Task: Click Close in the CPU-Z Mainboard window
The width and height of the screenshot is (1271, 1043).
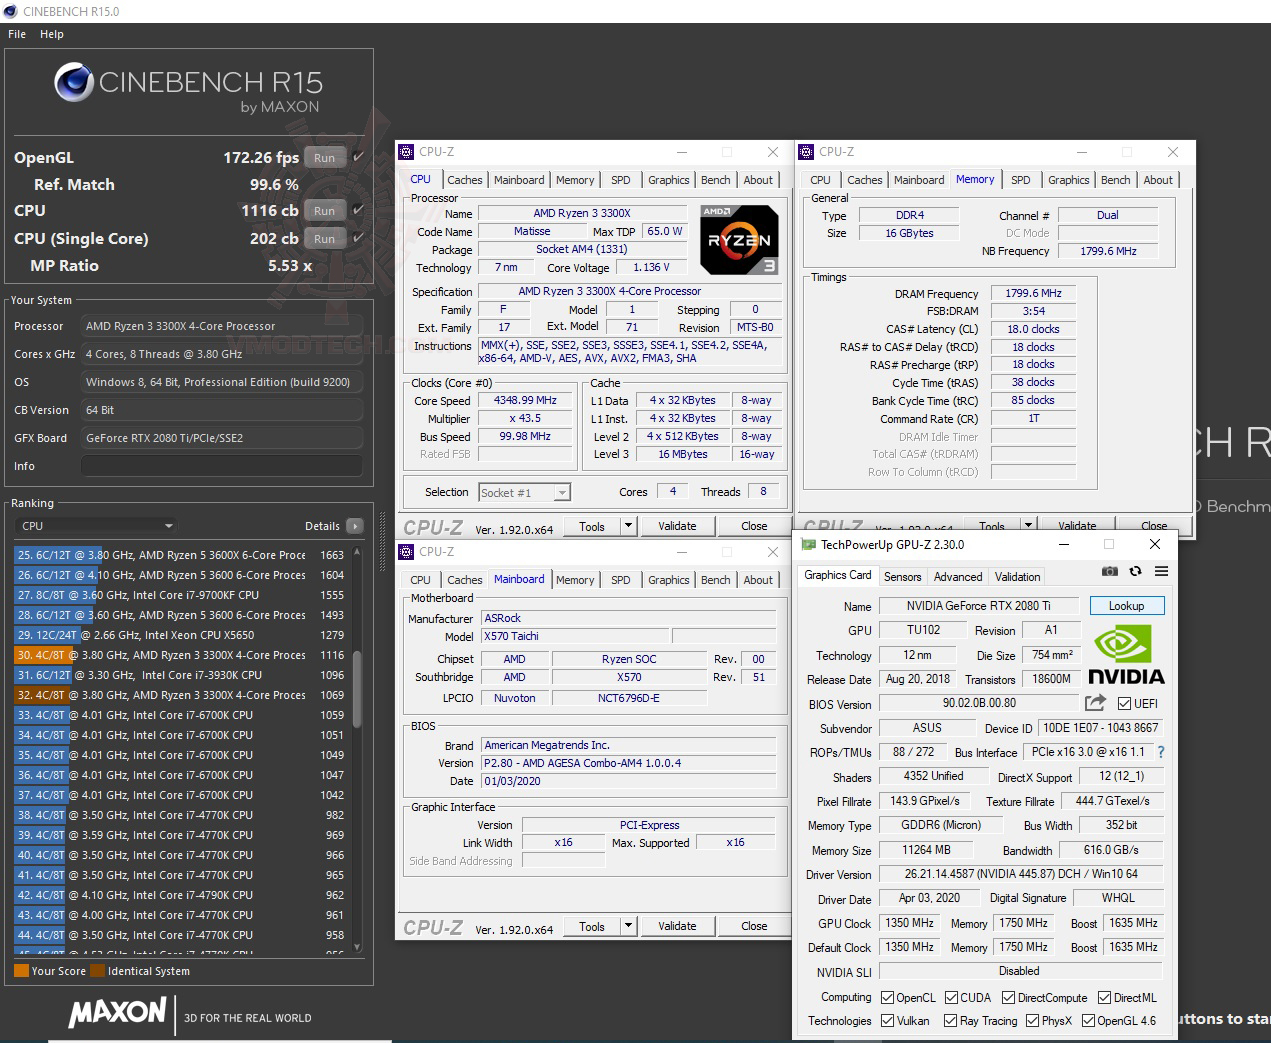Action: [754, 926]
